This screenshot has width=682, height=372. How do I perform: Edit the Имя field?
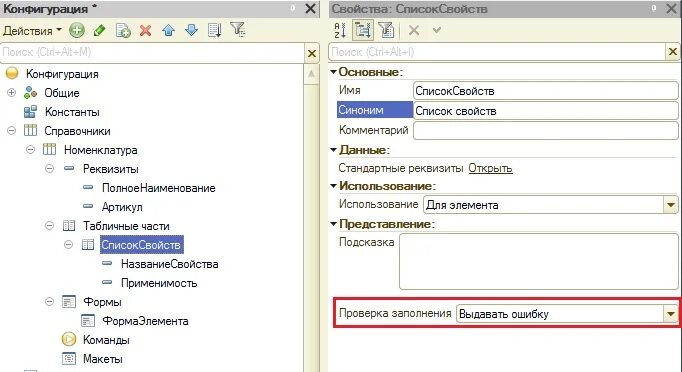pyautogui.click(x=545, y=91)
